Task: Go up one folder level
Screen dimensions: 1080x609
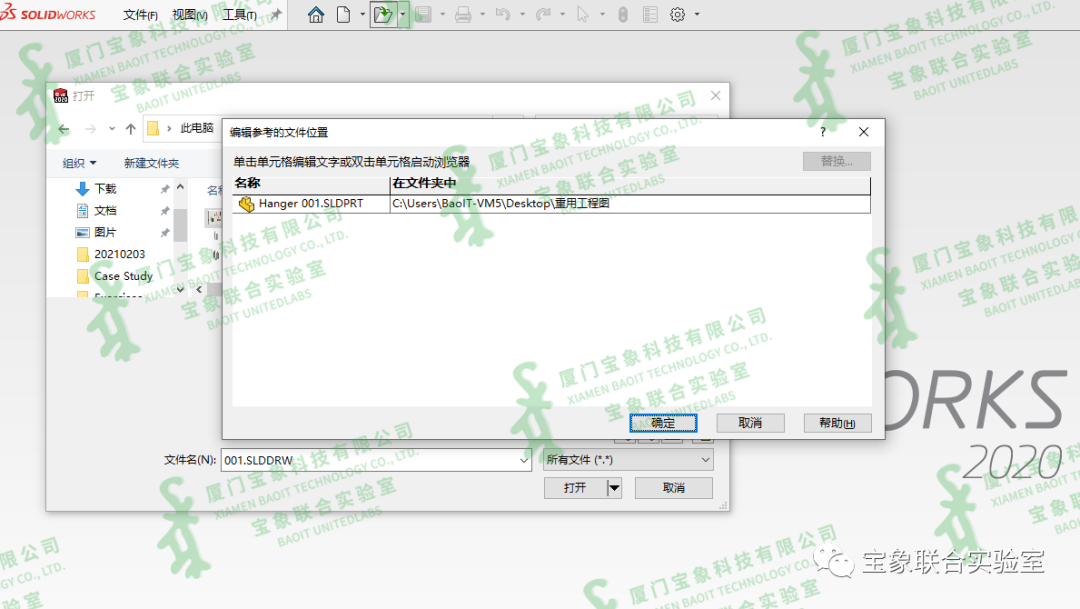Action: 130,129
